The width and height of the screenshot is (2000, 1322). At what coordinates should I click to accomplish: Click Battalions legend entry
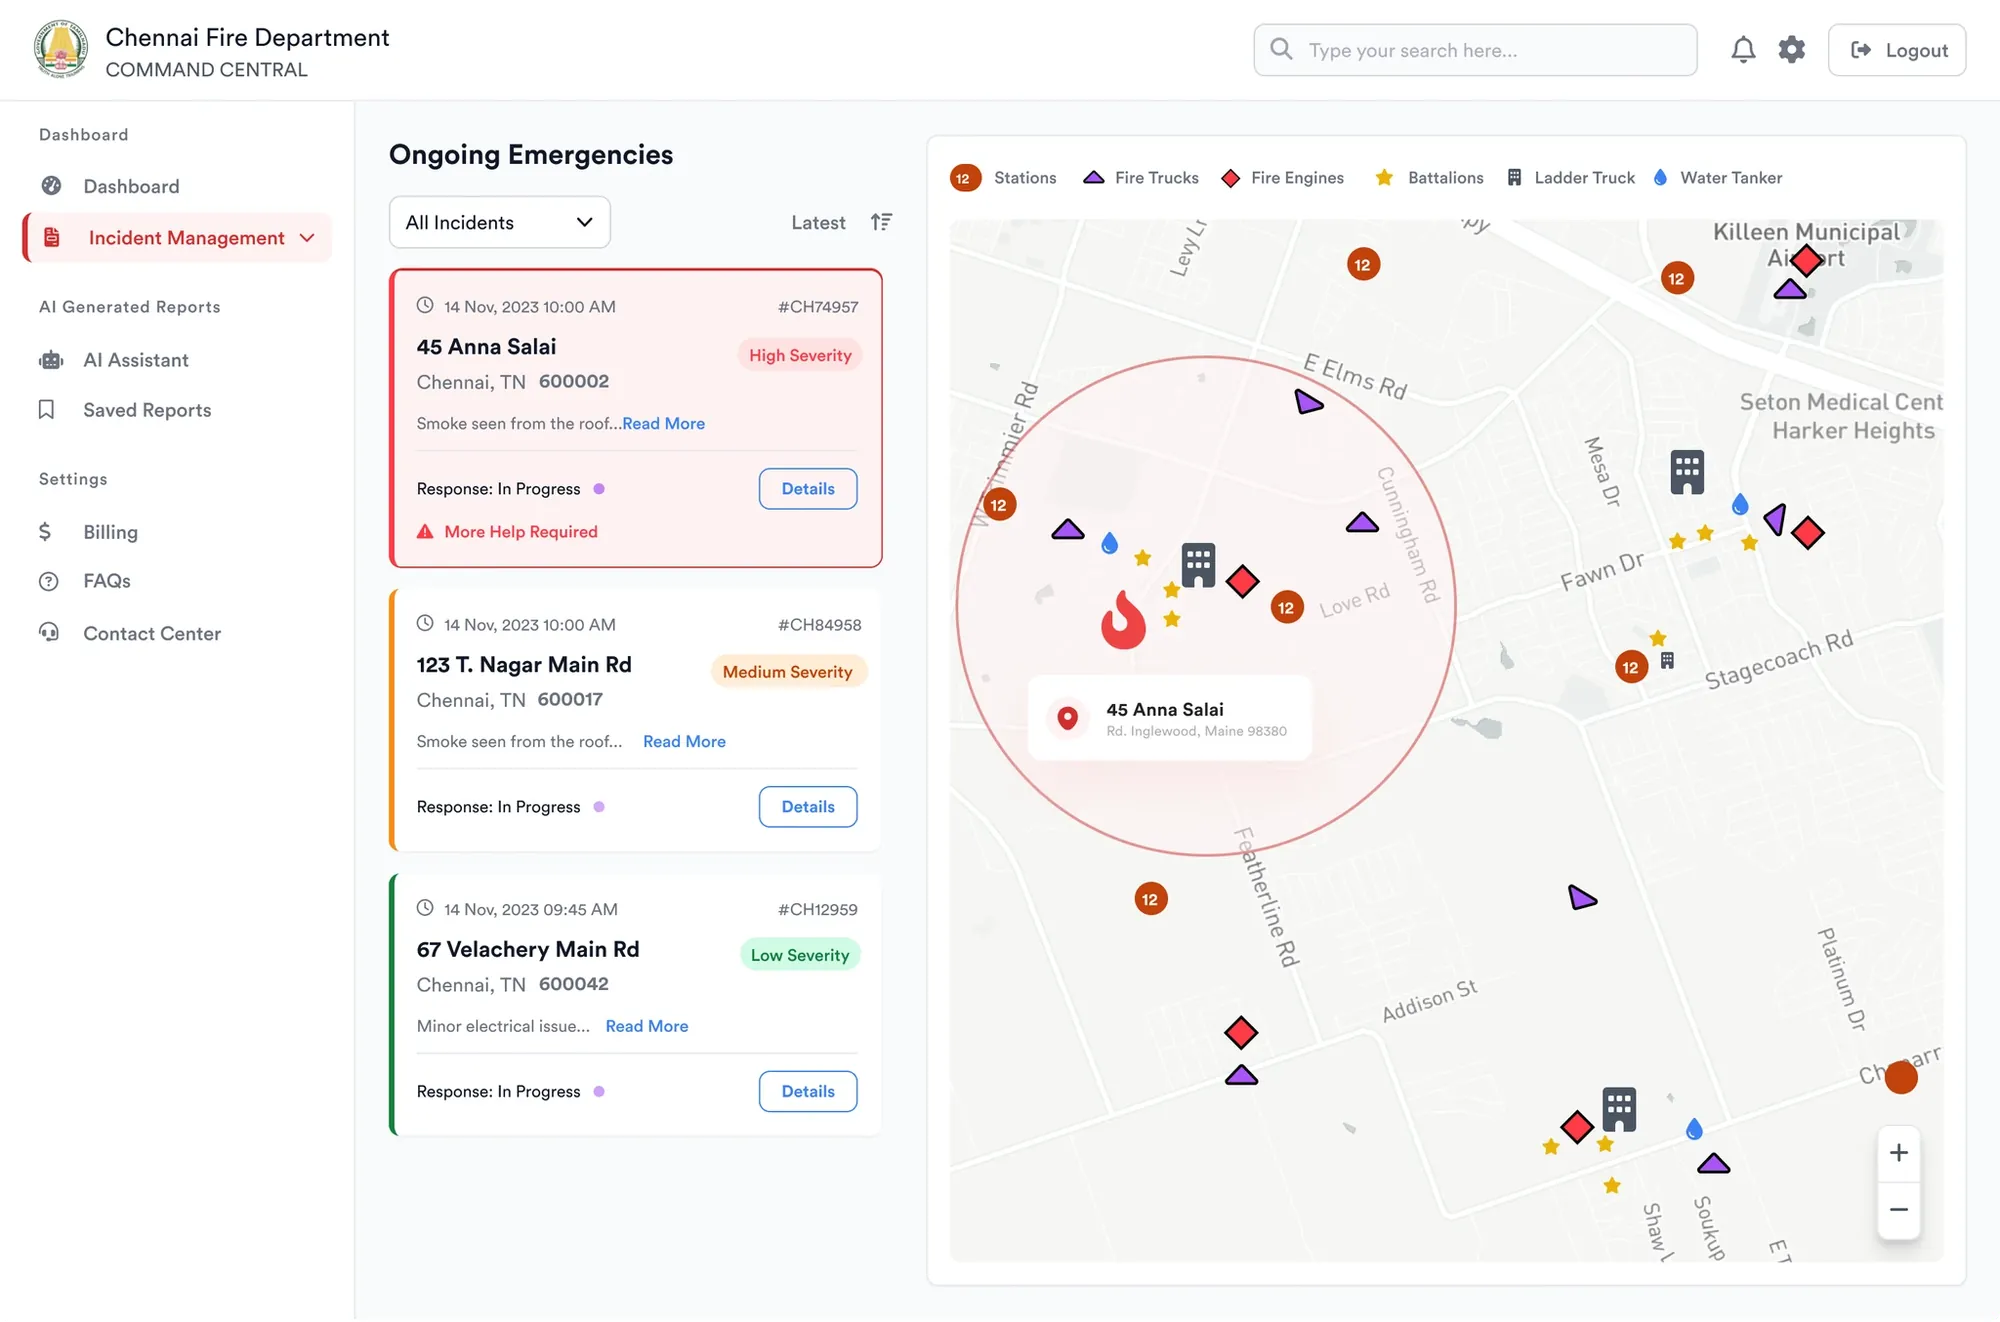pyautogui.click(x=1429, y=178)
